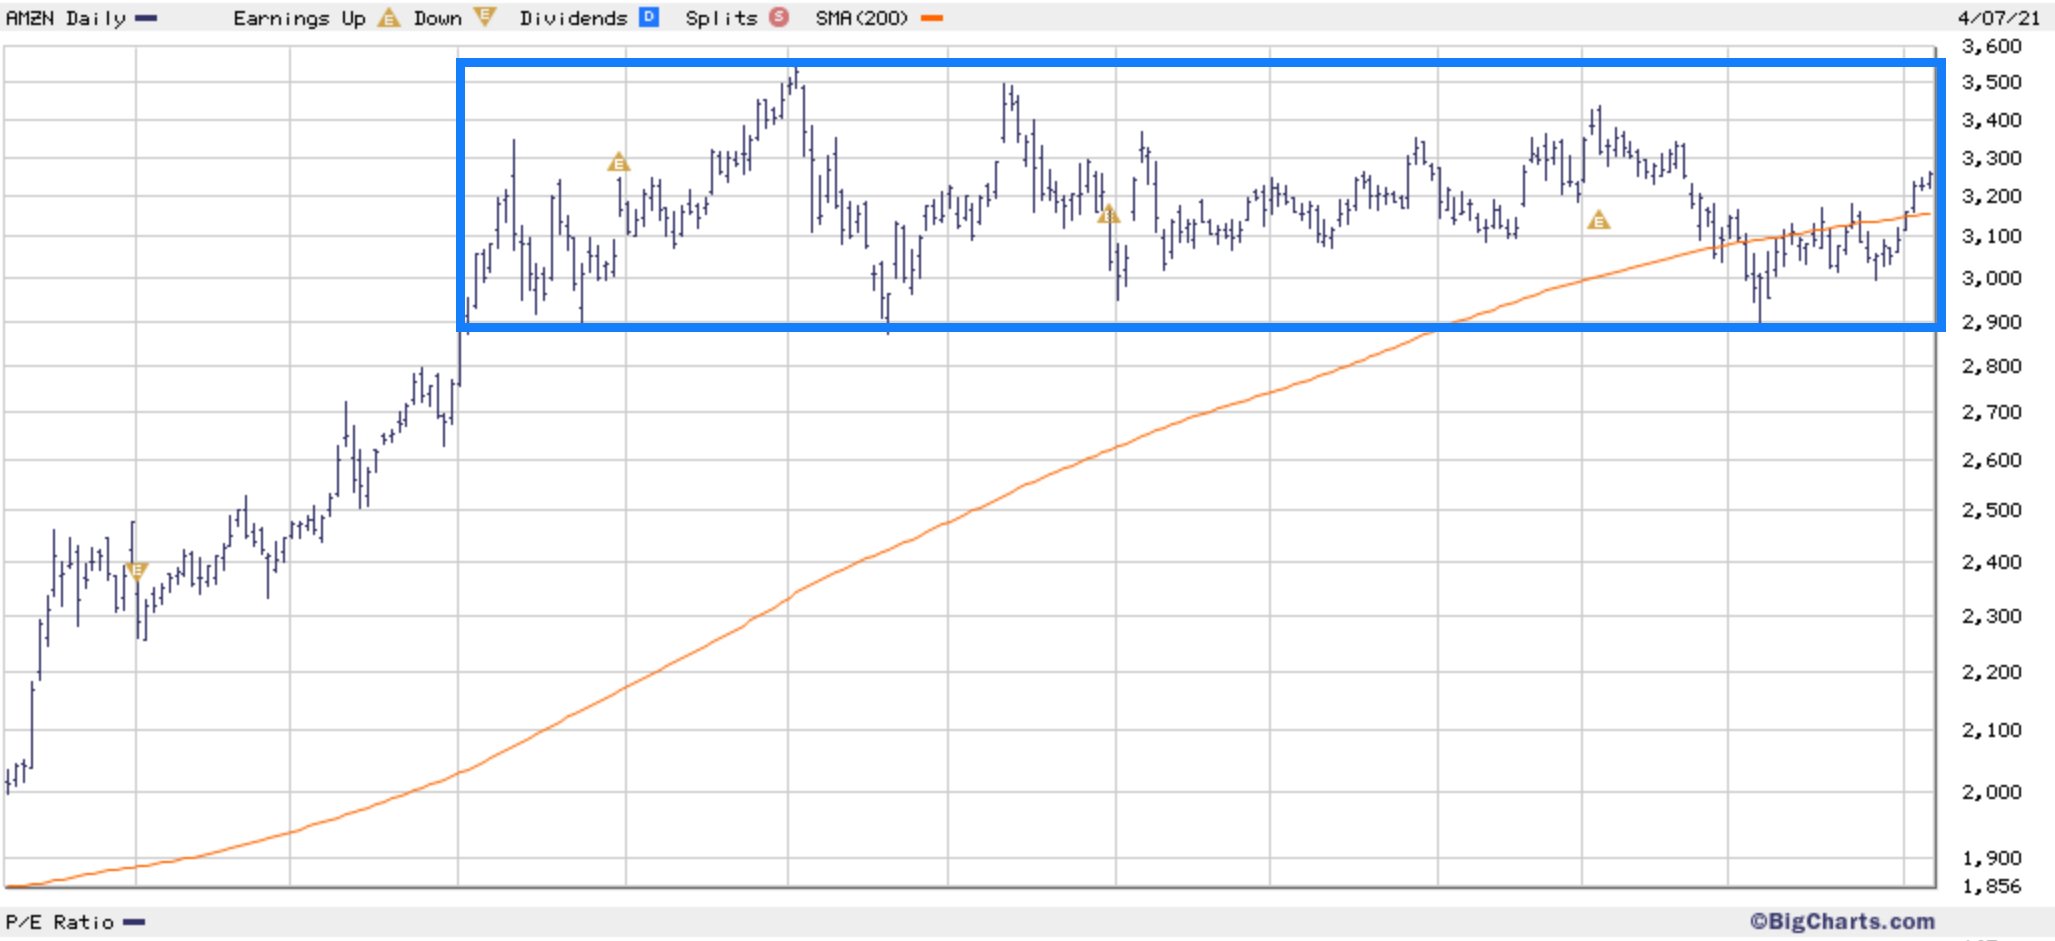Click the earnings down marker on the chart
The width and height of the screenshot is (2055, 941).
pos(136,571)
